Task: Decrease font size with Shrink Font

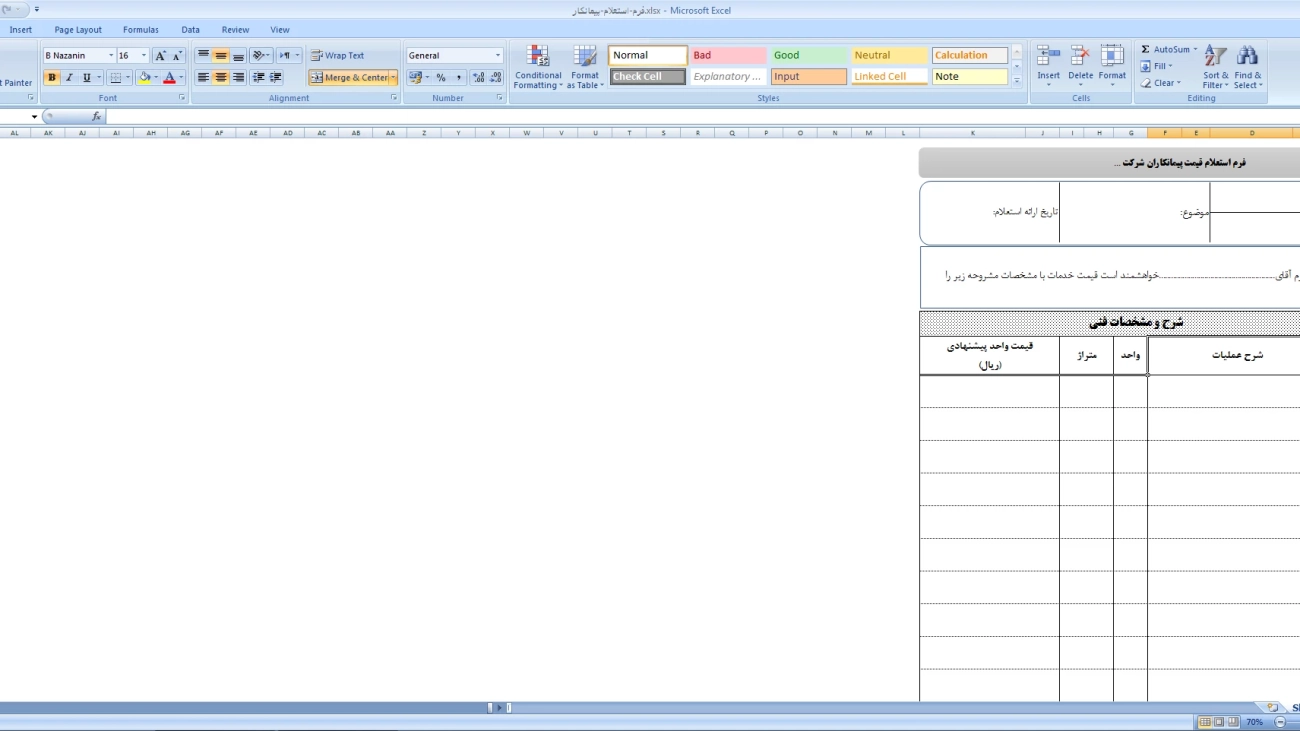Action: (177, 56)
